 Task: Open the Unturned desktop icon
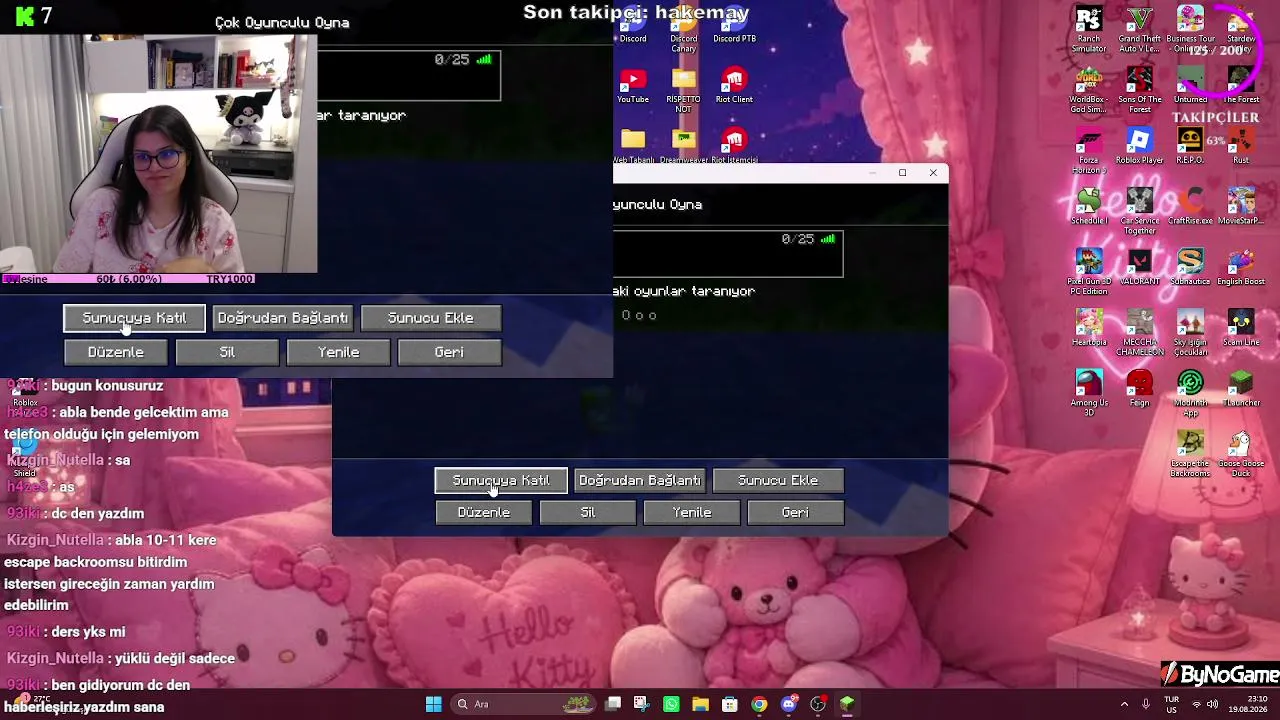click(x=1190, y=86)
